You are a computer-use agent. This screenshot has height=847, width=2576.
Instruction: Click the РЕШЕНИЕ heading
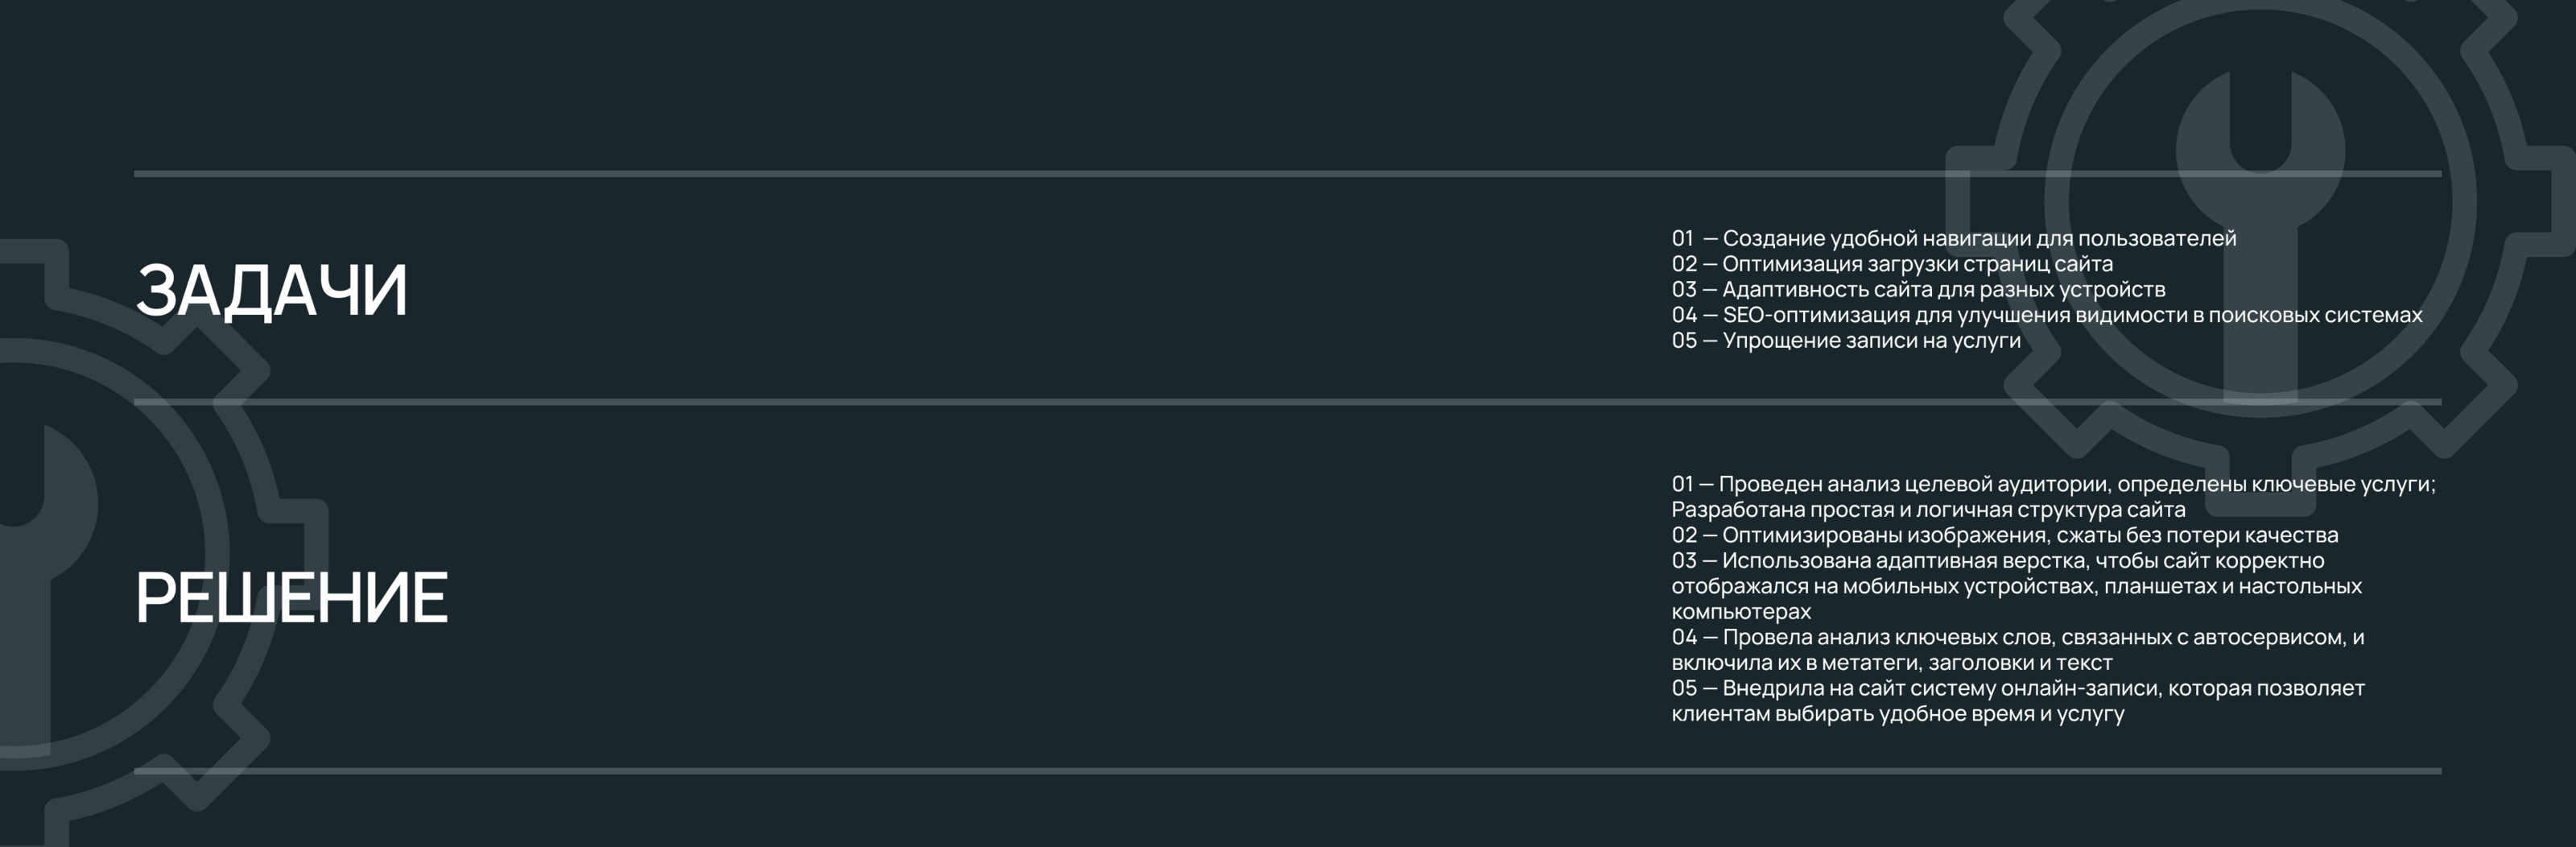[x=291, y=598]
